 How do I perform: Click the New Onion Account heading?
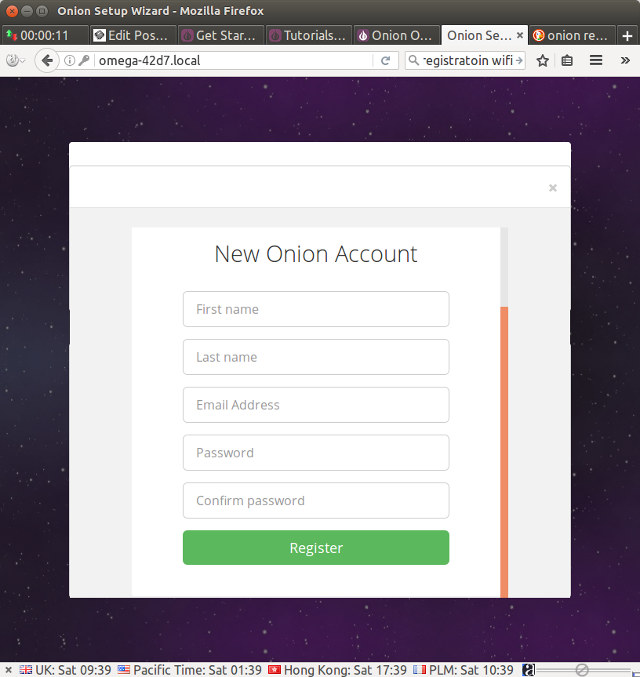316,254
